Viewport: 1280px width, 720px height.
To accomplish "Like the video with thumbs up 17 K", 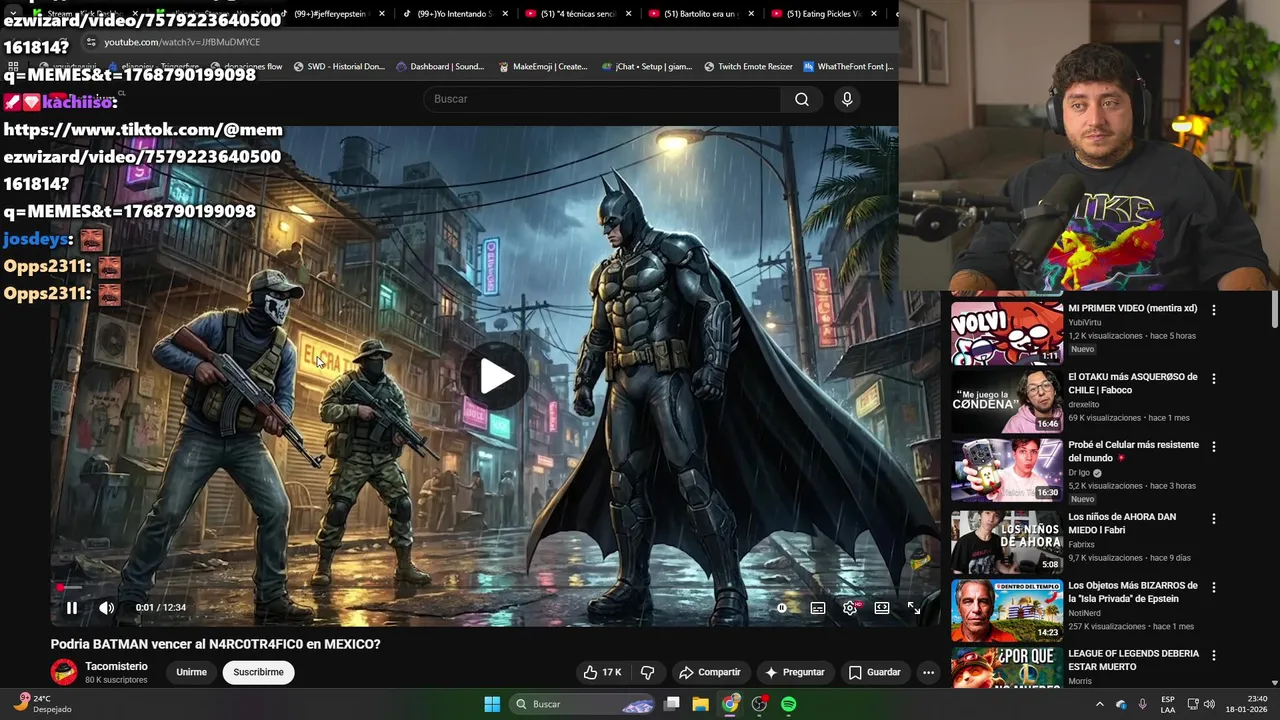I will point(602,672).
